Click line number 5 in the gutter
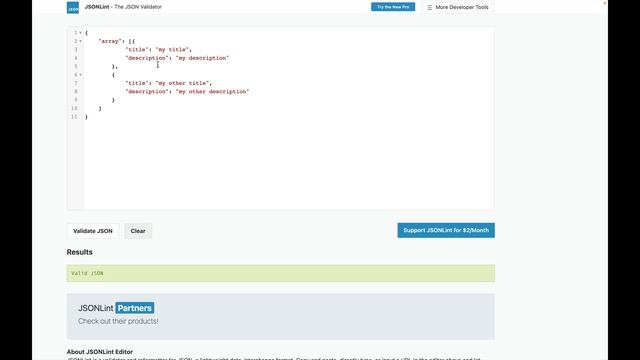 click(x=76, y=67)
